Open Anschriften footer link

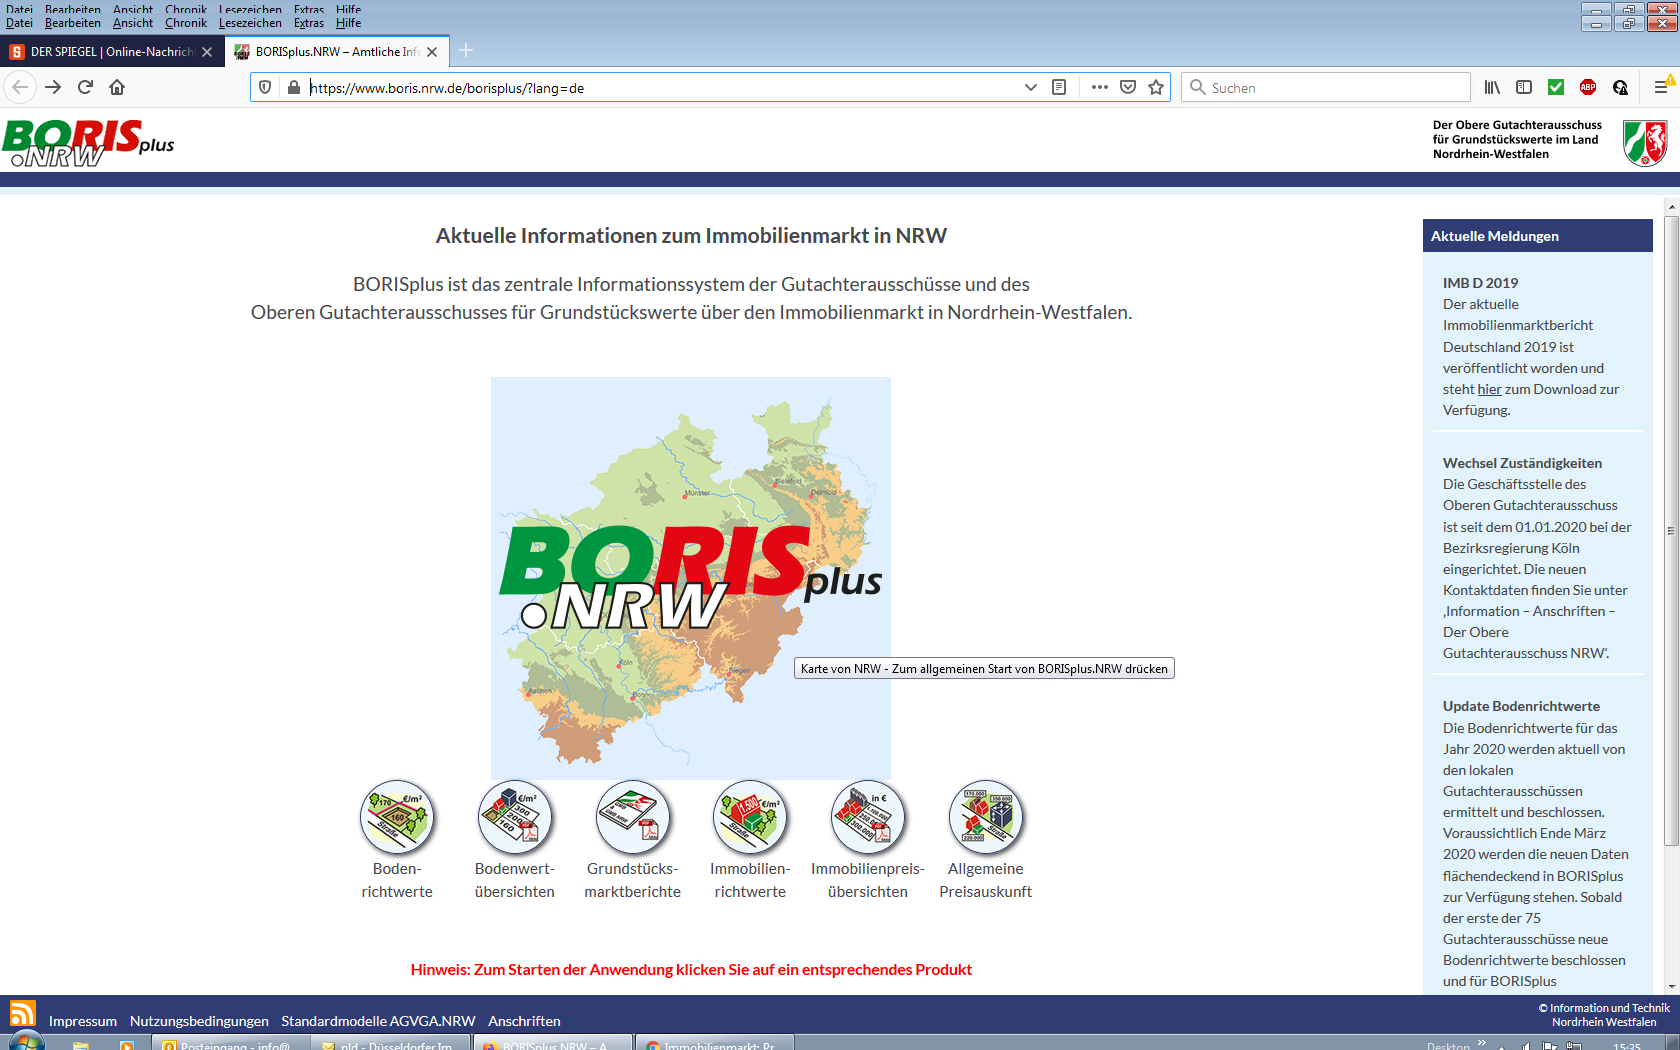click(x=524, y=1021)
